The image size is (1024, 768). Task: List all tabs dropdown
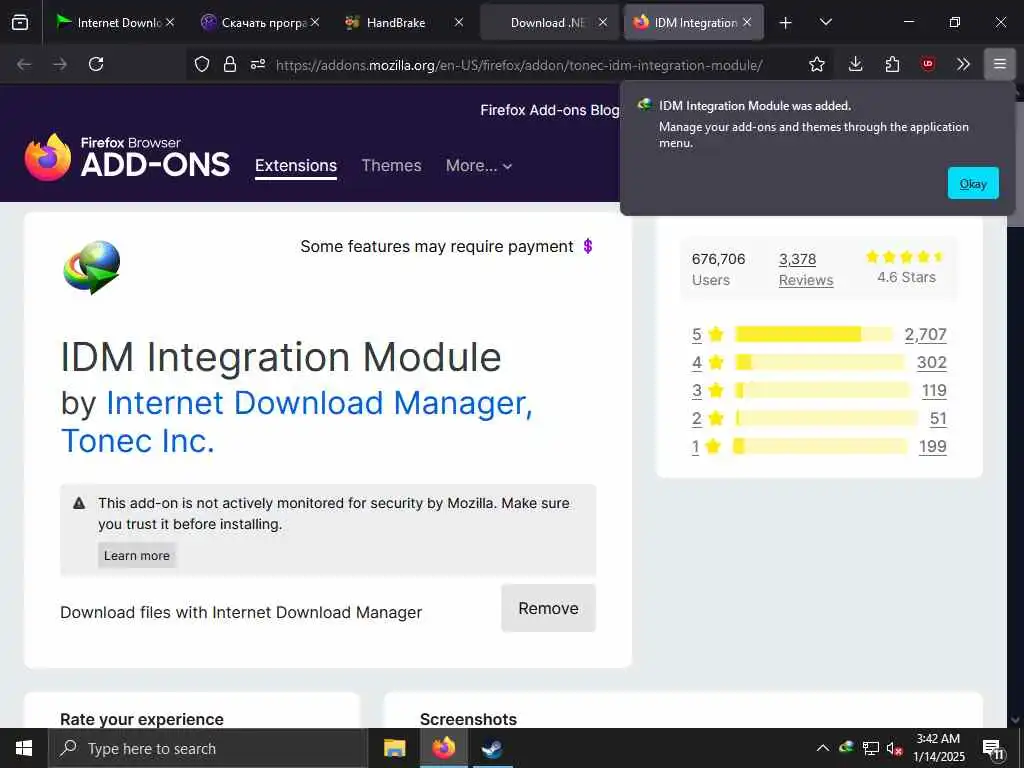825,22
